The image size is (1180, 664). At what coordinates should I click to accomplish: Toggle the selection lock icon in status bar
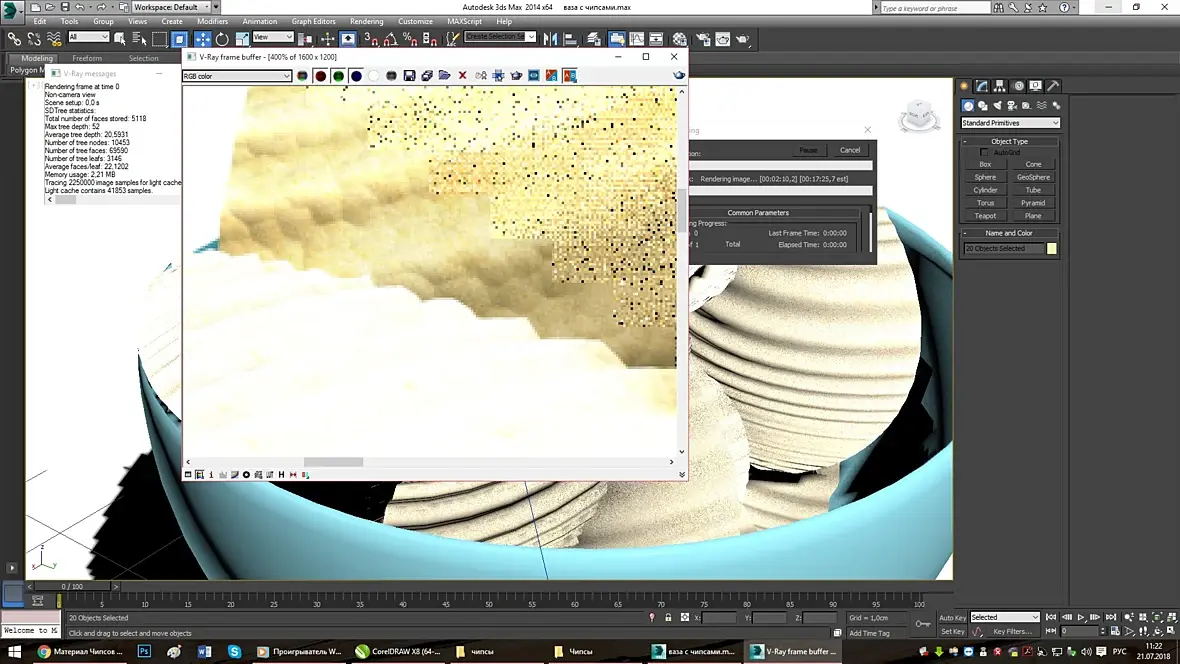(668, 618)
